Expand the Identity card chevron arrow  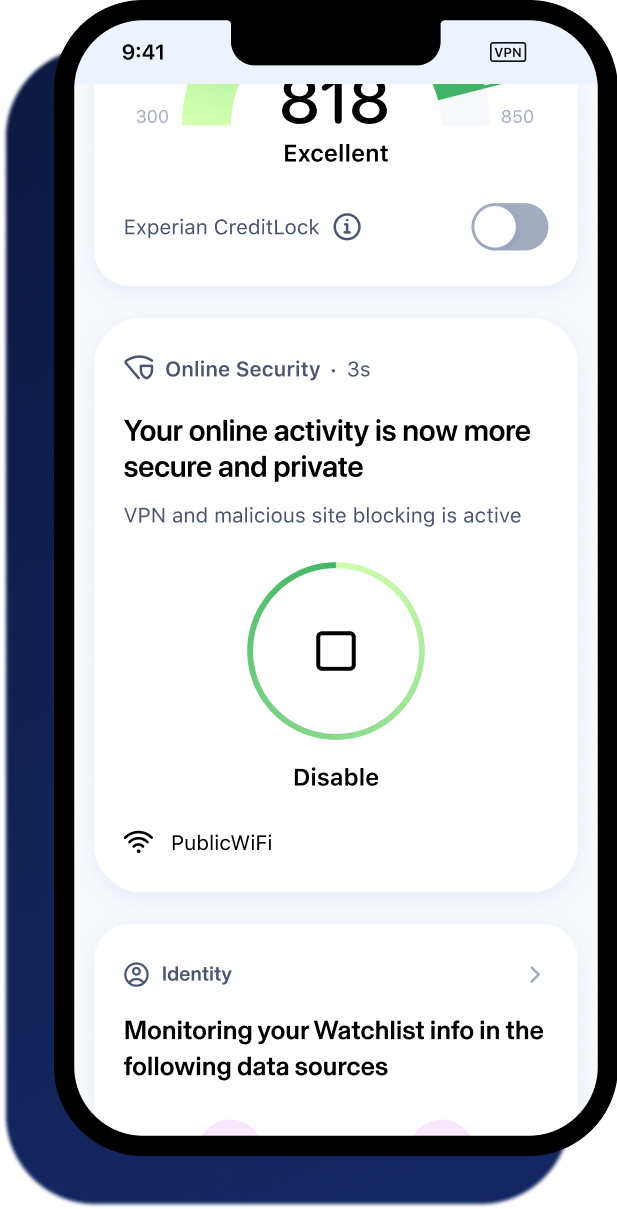(x=535, y=974)
